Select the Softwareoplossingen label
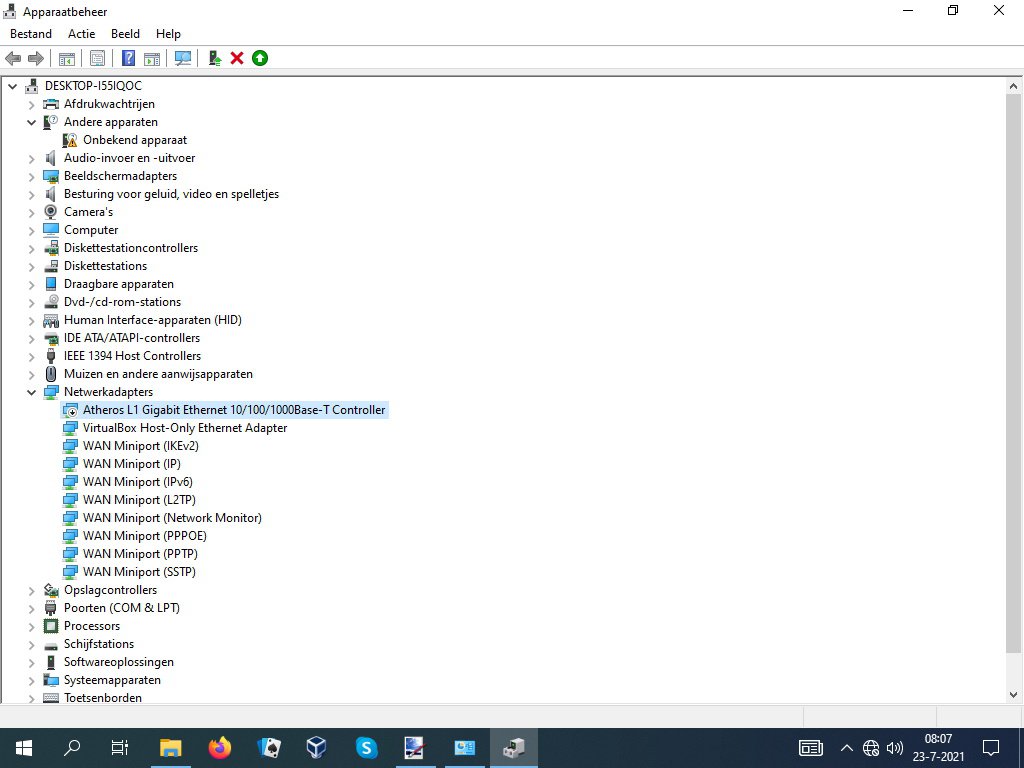This screenshot has width=1024, height=768. (119, 662)
